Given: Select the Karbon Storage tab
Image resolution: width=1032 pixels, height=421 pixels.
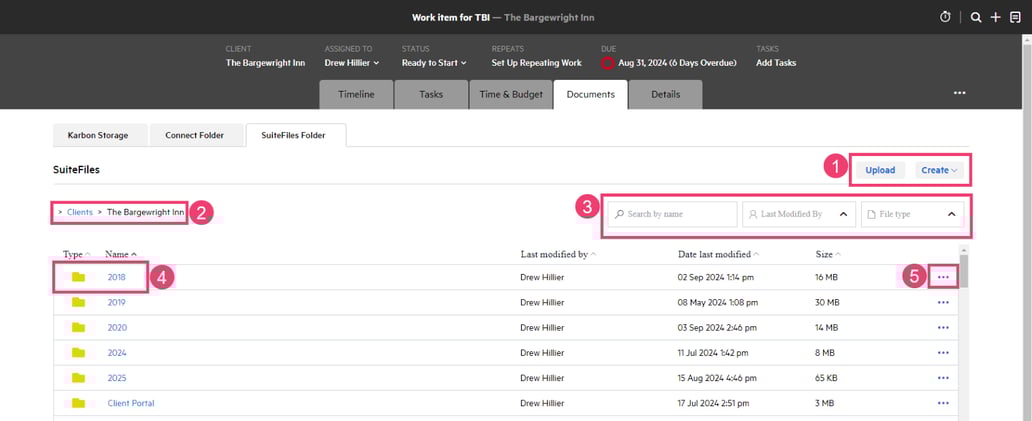Looking at the screenshot, I should click(98, 135).
